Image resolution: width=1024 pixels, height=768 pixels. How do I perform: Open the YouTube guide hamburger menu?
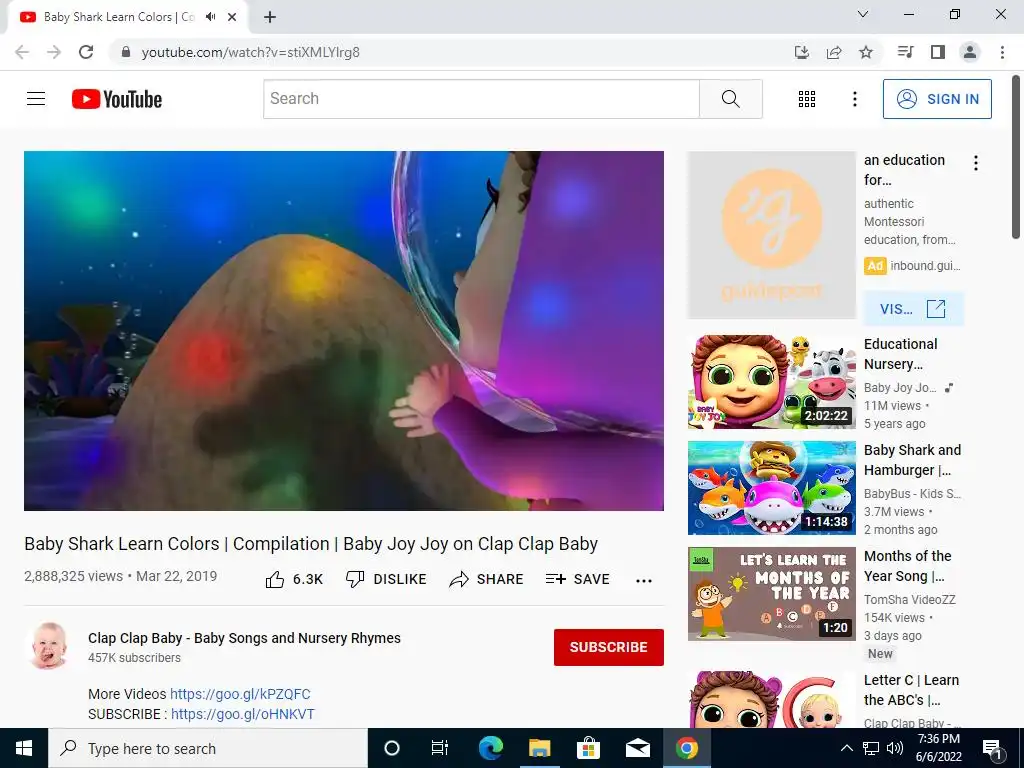(x=36, y=99)
